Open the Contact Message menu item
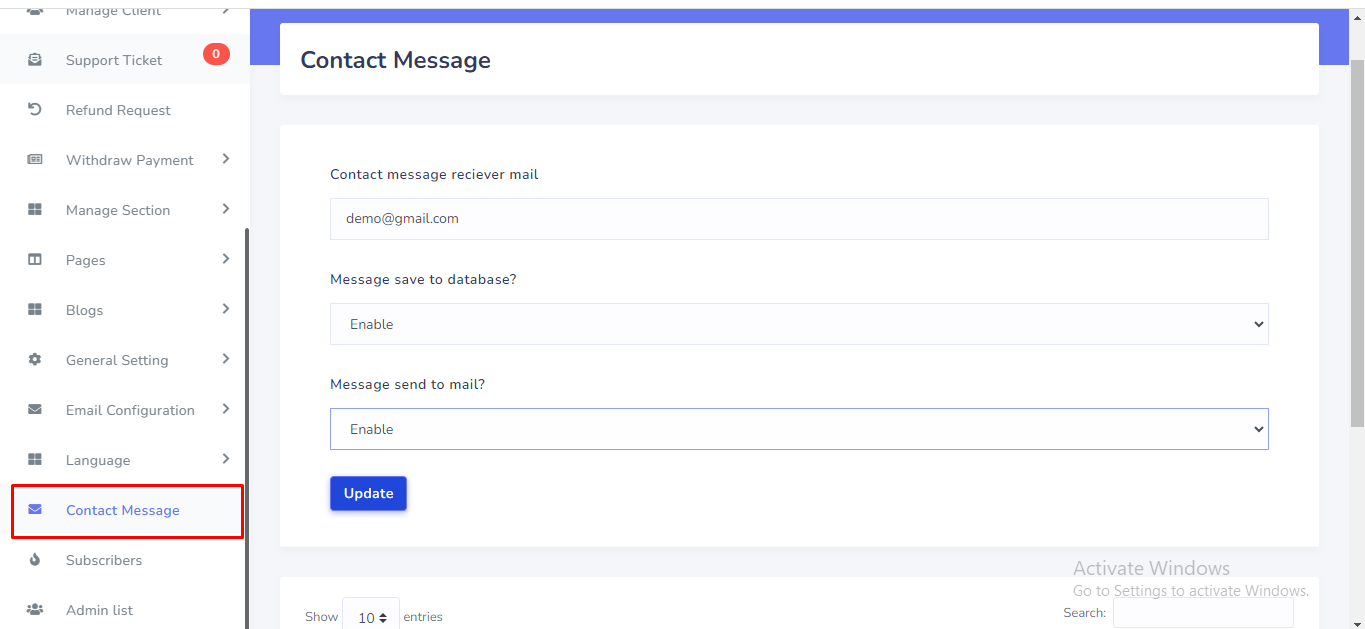 [x=123, y=510]
